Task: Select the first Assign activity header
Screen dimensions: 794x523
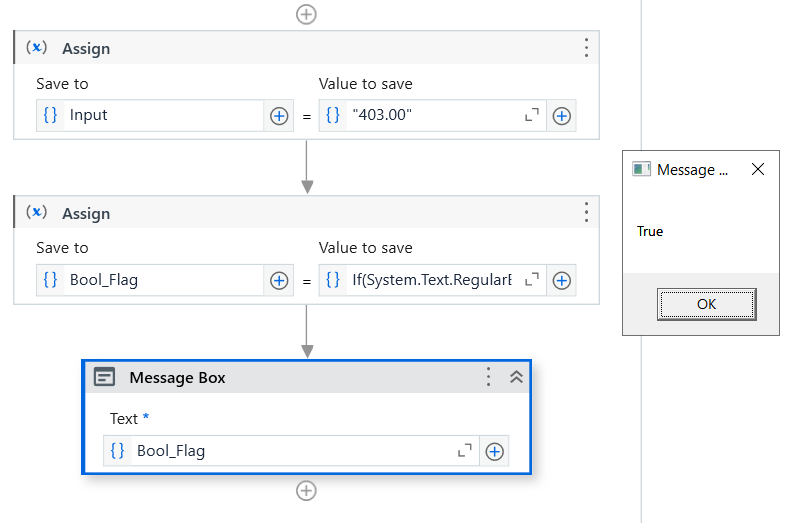Action: click(300, 48)
